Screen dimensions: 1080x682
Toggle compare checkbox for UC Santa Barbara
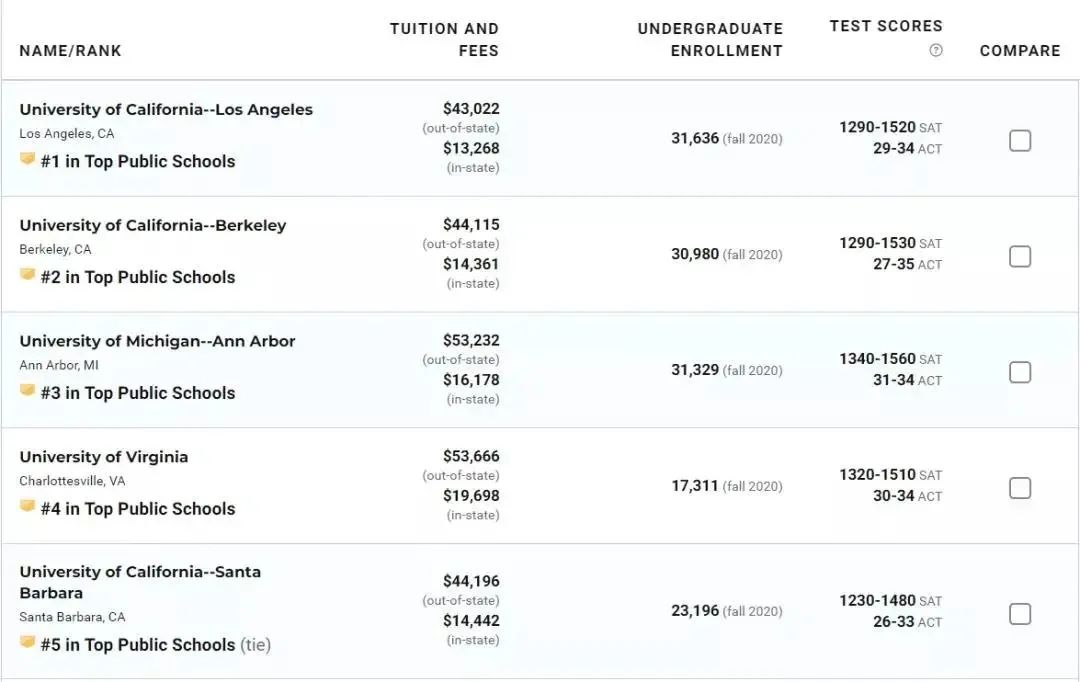click(1020, 614)
